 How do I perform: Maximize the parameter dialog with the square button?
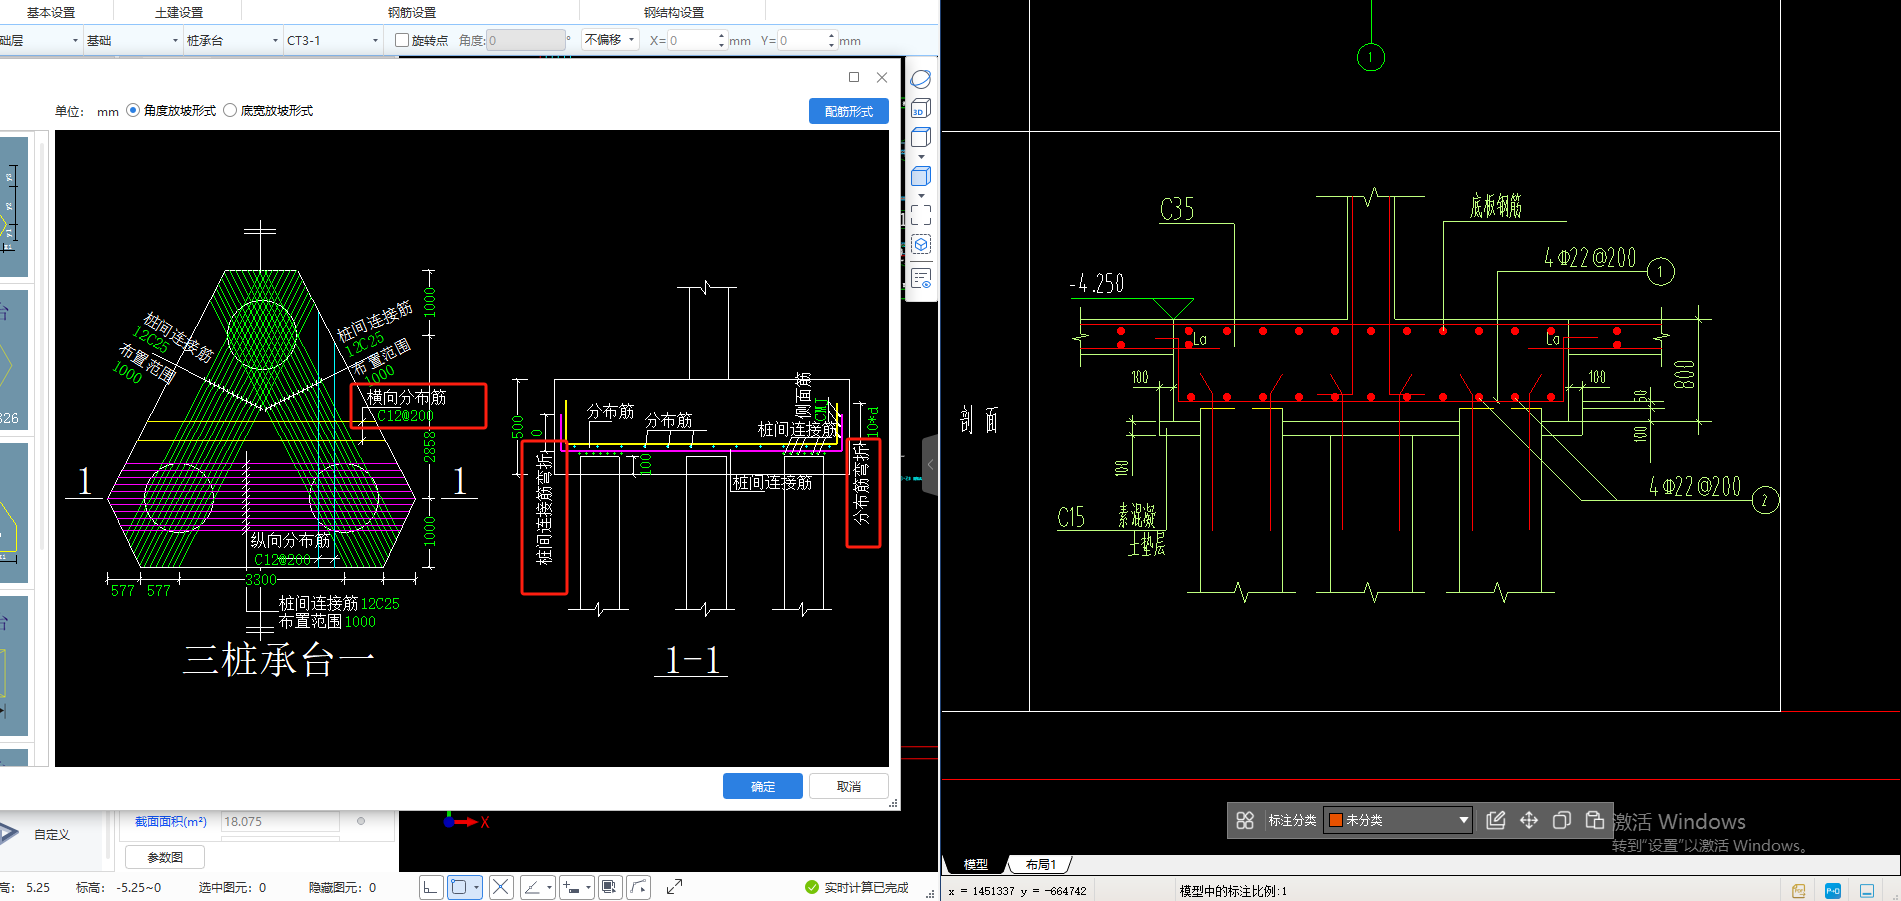(854, 77)
